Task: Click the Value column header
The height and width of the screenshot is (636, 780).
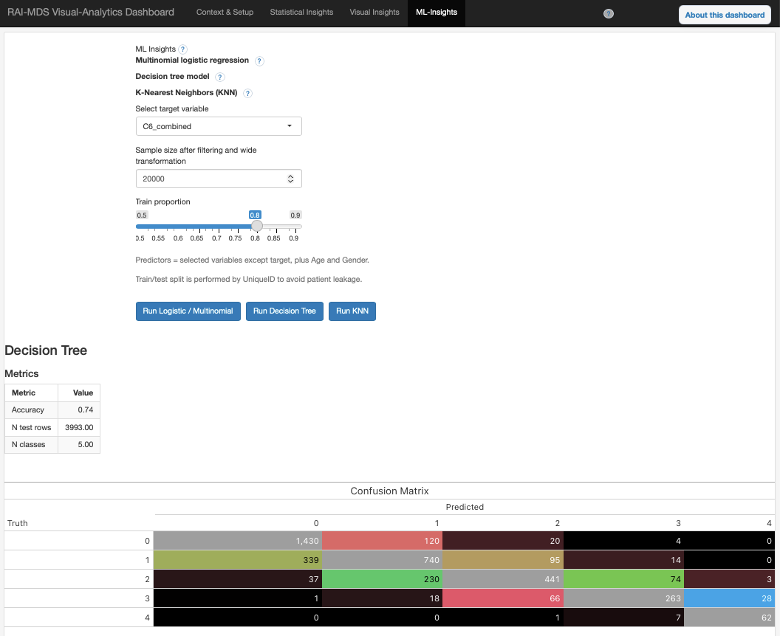Action: click(x=83, y=393)
